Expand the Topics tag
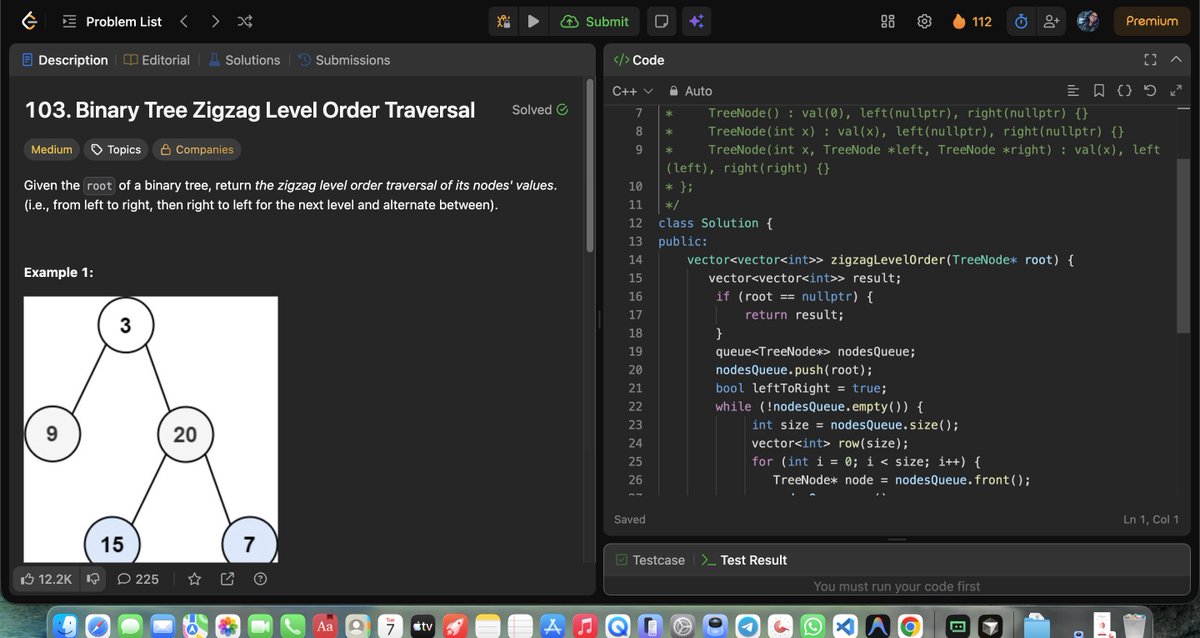This screenshot has height=638, width=1200. pyautogui.click(x=116, y=150)
